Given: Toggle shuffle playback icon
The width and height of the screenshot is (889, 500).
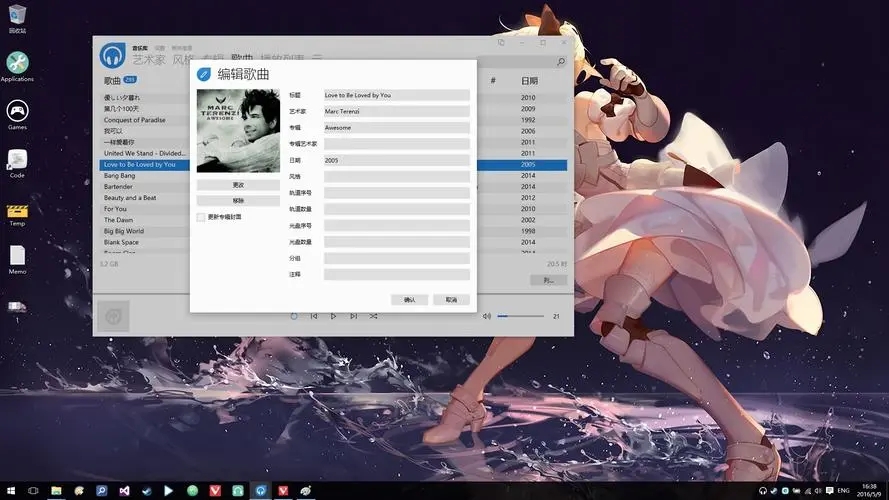Looking at the screenshot, I should [373, 316].
